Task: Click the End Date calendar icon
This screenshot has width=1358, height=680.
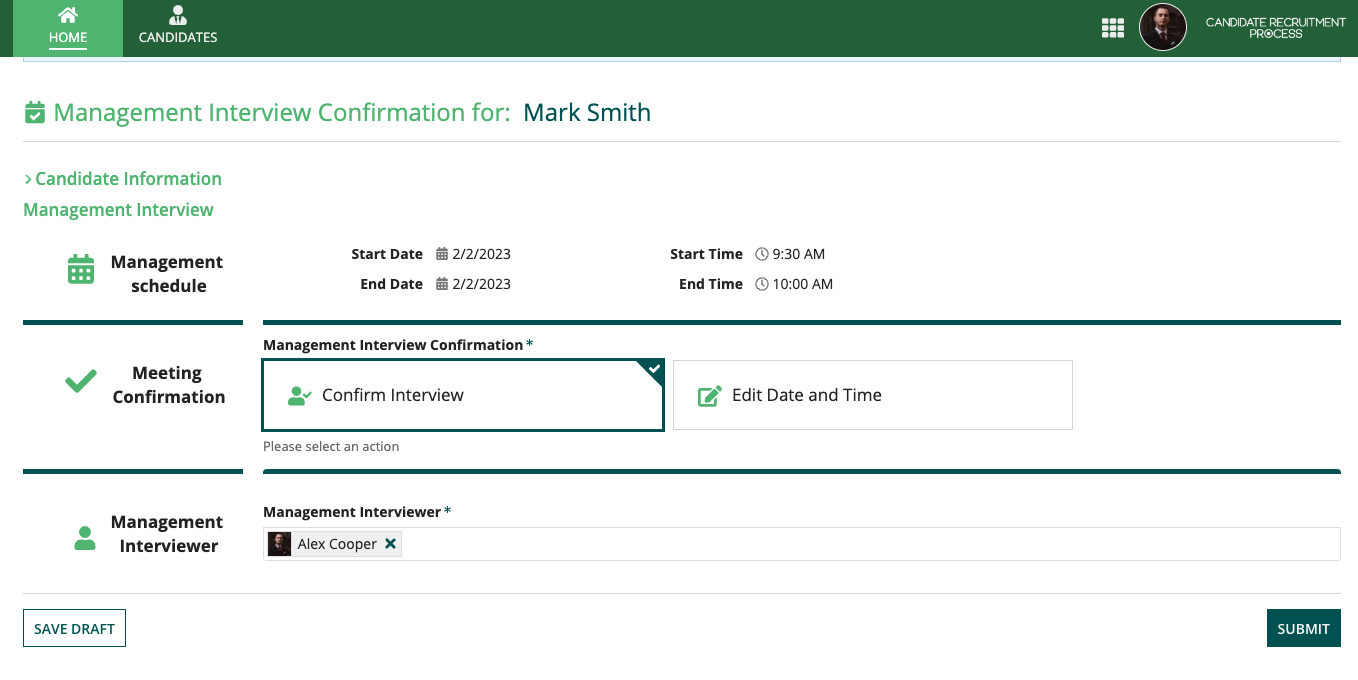Action: pyautogui.click(x=442, y=284)
